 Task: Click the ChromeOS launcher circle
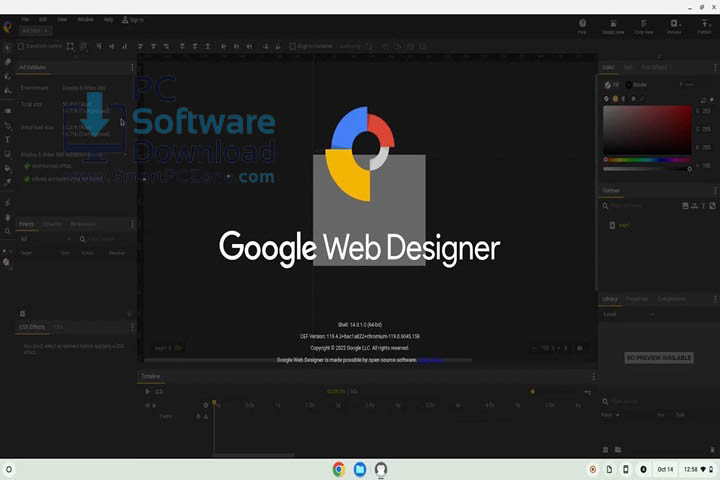point(9,469)
